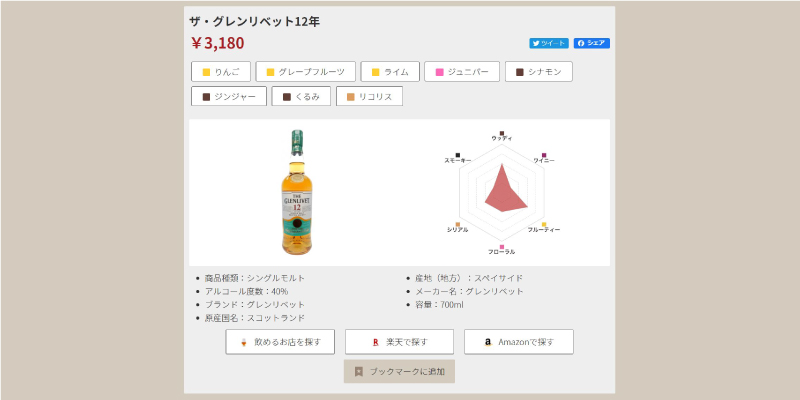The width and height of the screenshot is (800, 400).
Task: Select the ライム flavor tag
Action: (389, 72)
